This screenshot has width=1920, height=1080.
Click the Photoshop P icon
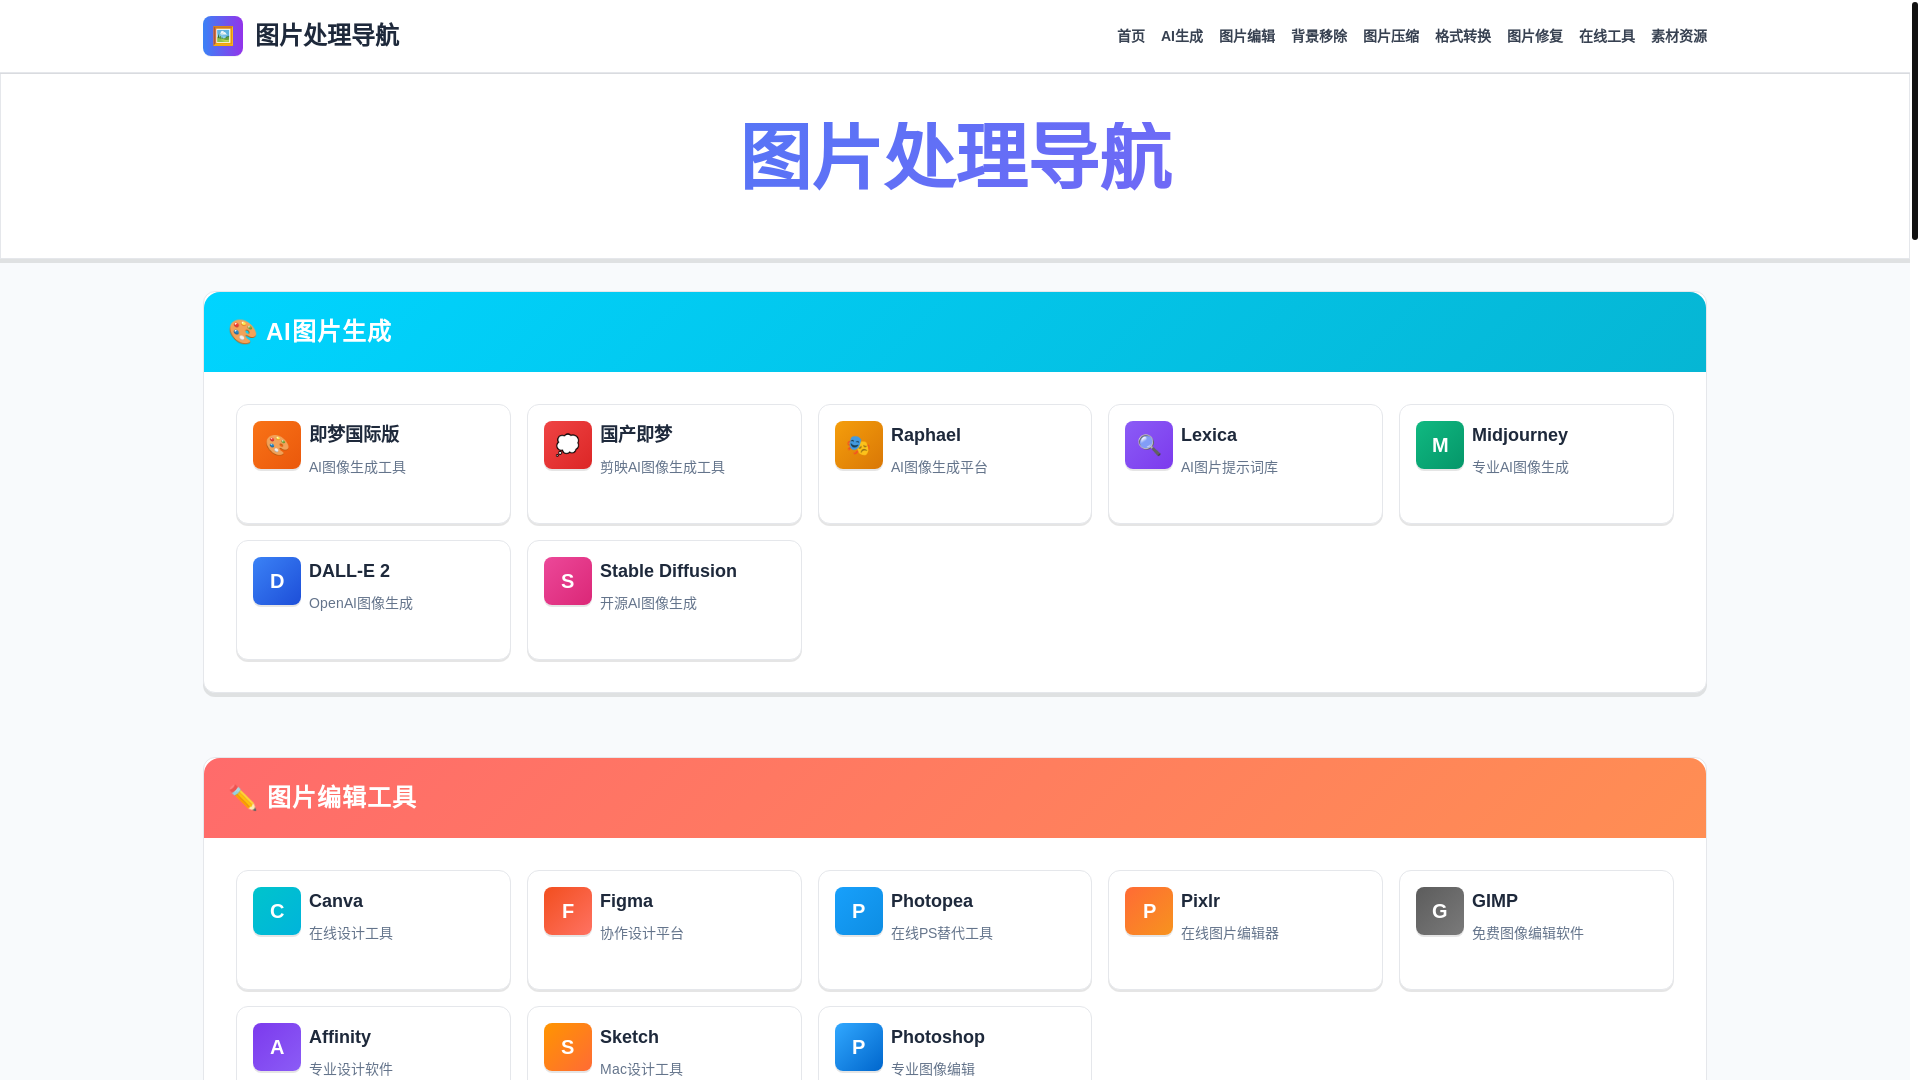click(859, 1047)
